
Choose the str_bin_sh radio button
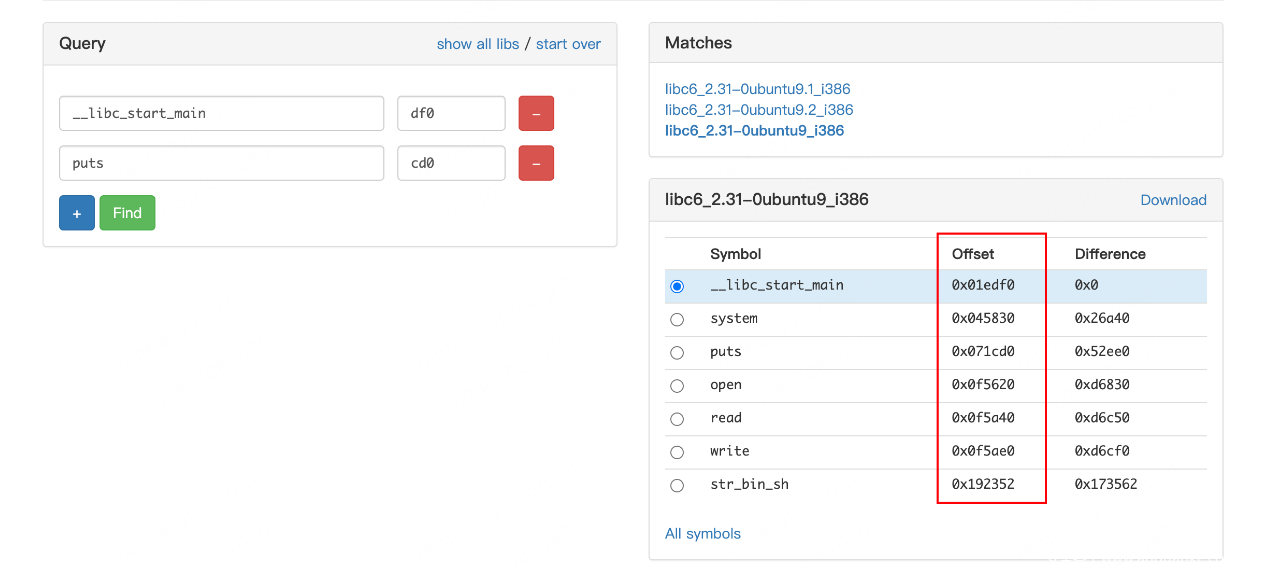677,485
